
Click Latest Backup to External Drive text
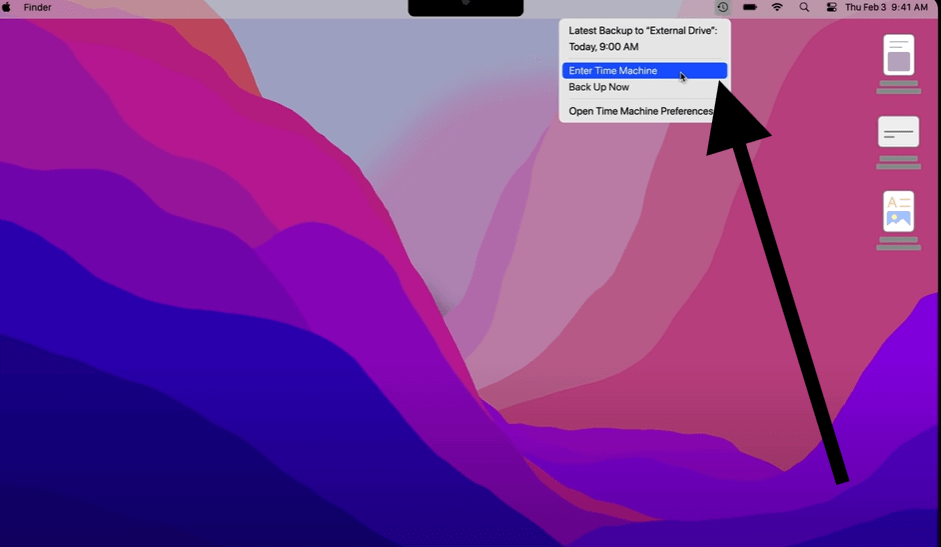[643, 31]
